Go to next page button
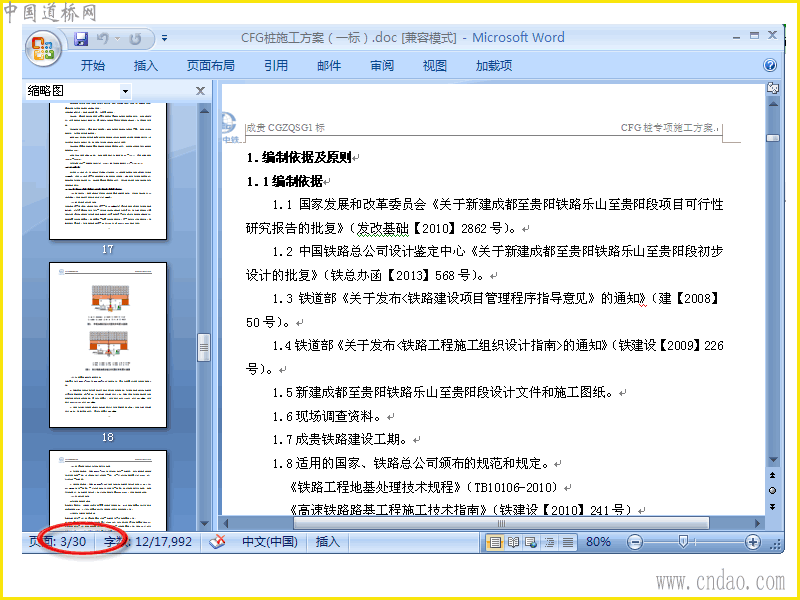 coord(772,507)
